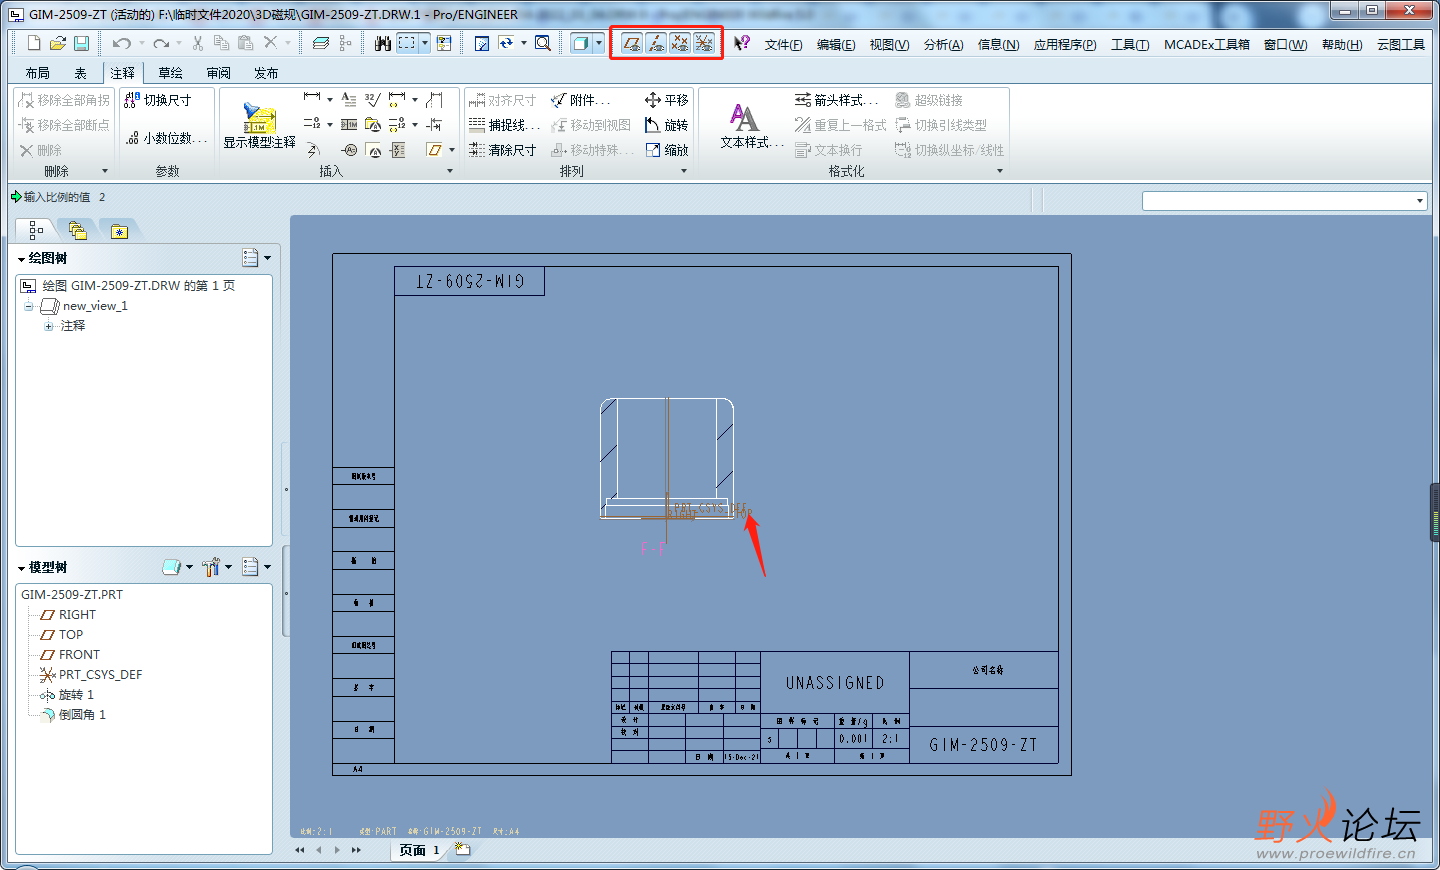The height and width of the screenshot is (870, 1440).
Task: Toggle datum plane display on or off
Action: [x=632, y=43]
